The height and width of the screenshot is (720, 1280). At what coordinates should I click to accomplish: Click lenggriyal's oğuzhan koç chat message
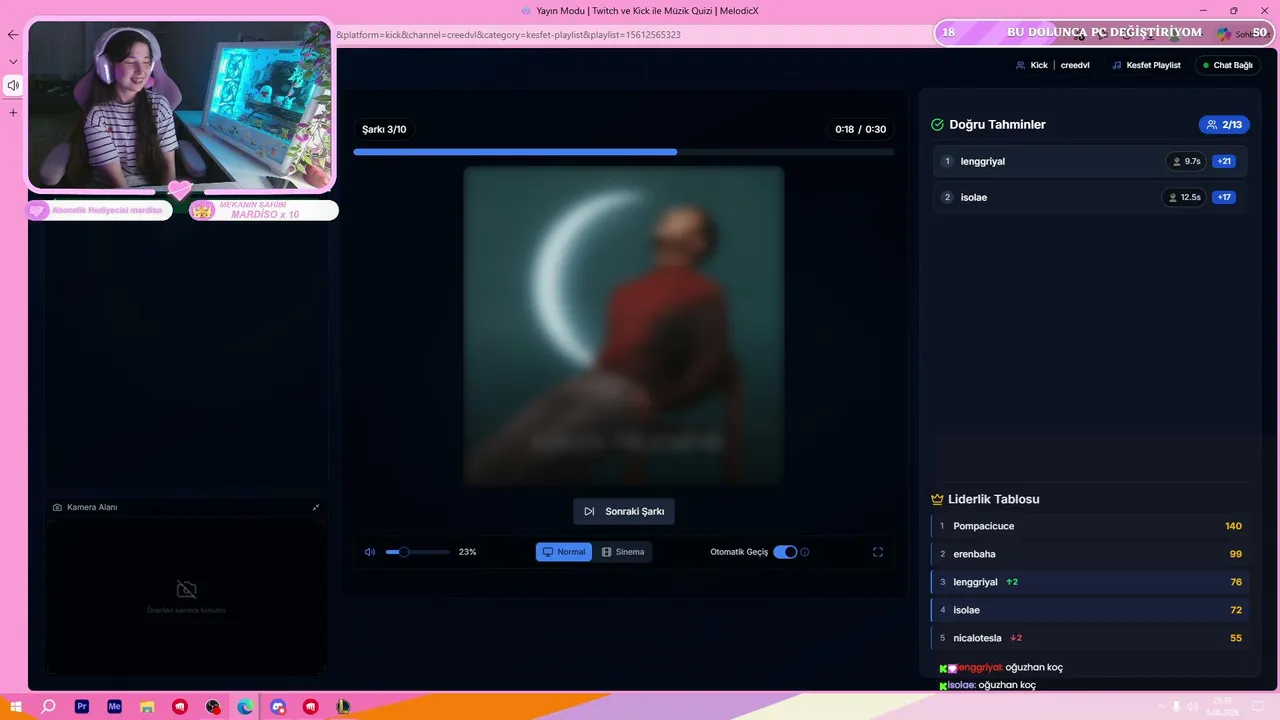pyautogui.click(x=1000, y=667)
